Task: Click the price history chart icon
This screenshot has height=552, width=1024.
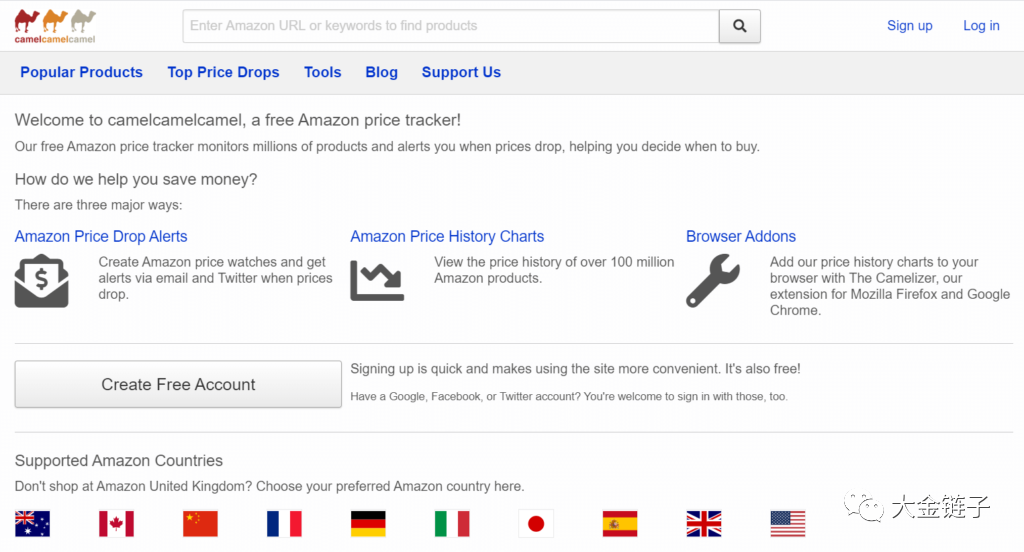Action: pos(377,280)
